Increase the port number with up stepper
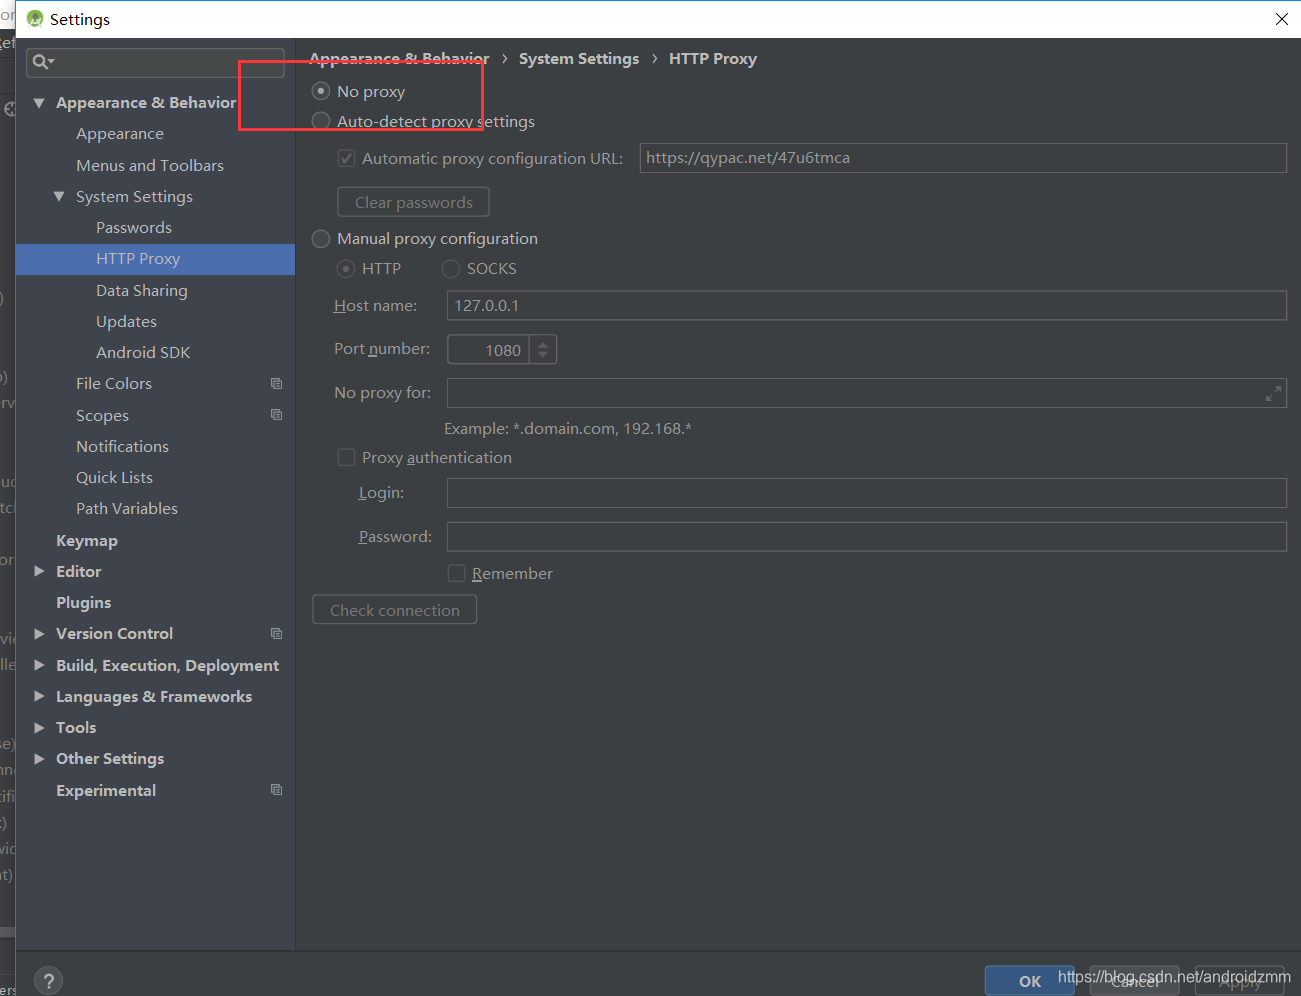Image resolution: width=1301 pixels, height=996 pixels. (543, 344)
